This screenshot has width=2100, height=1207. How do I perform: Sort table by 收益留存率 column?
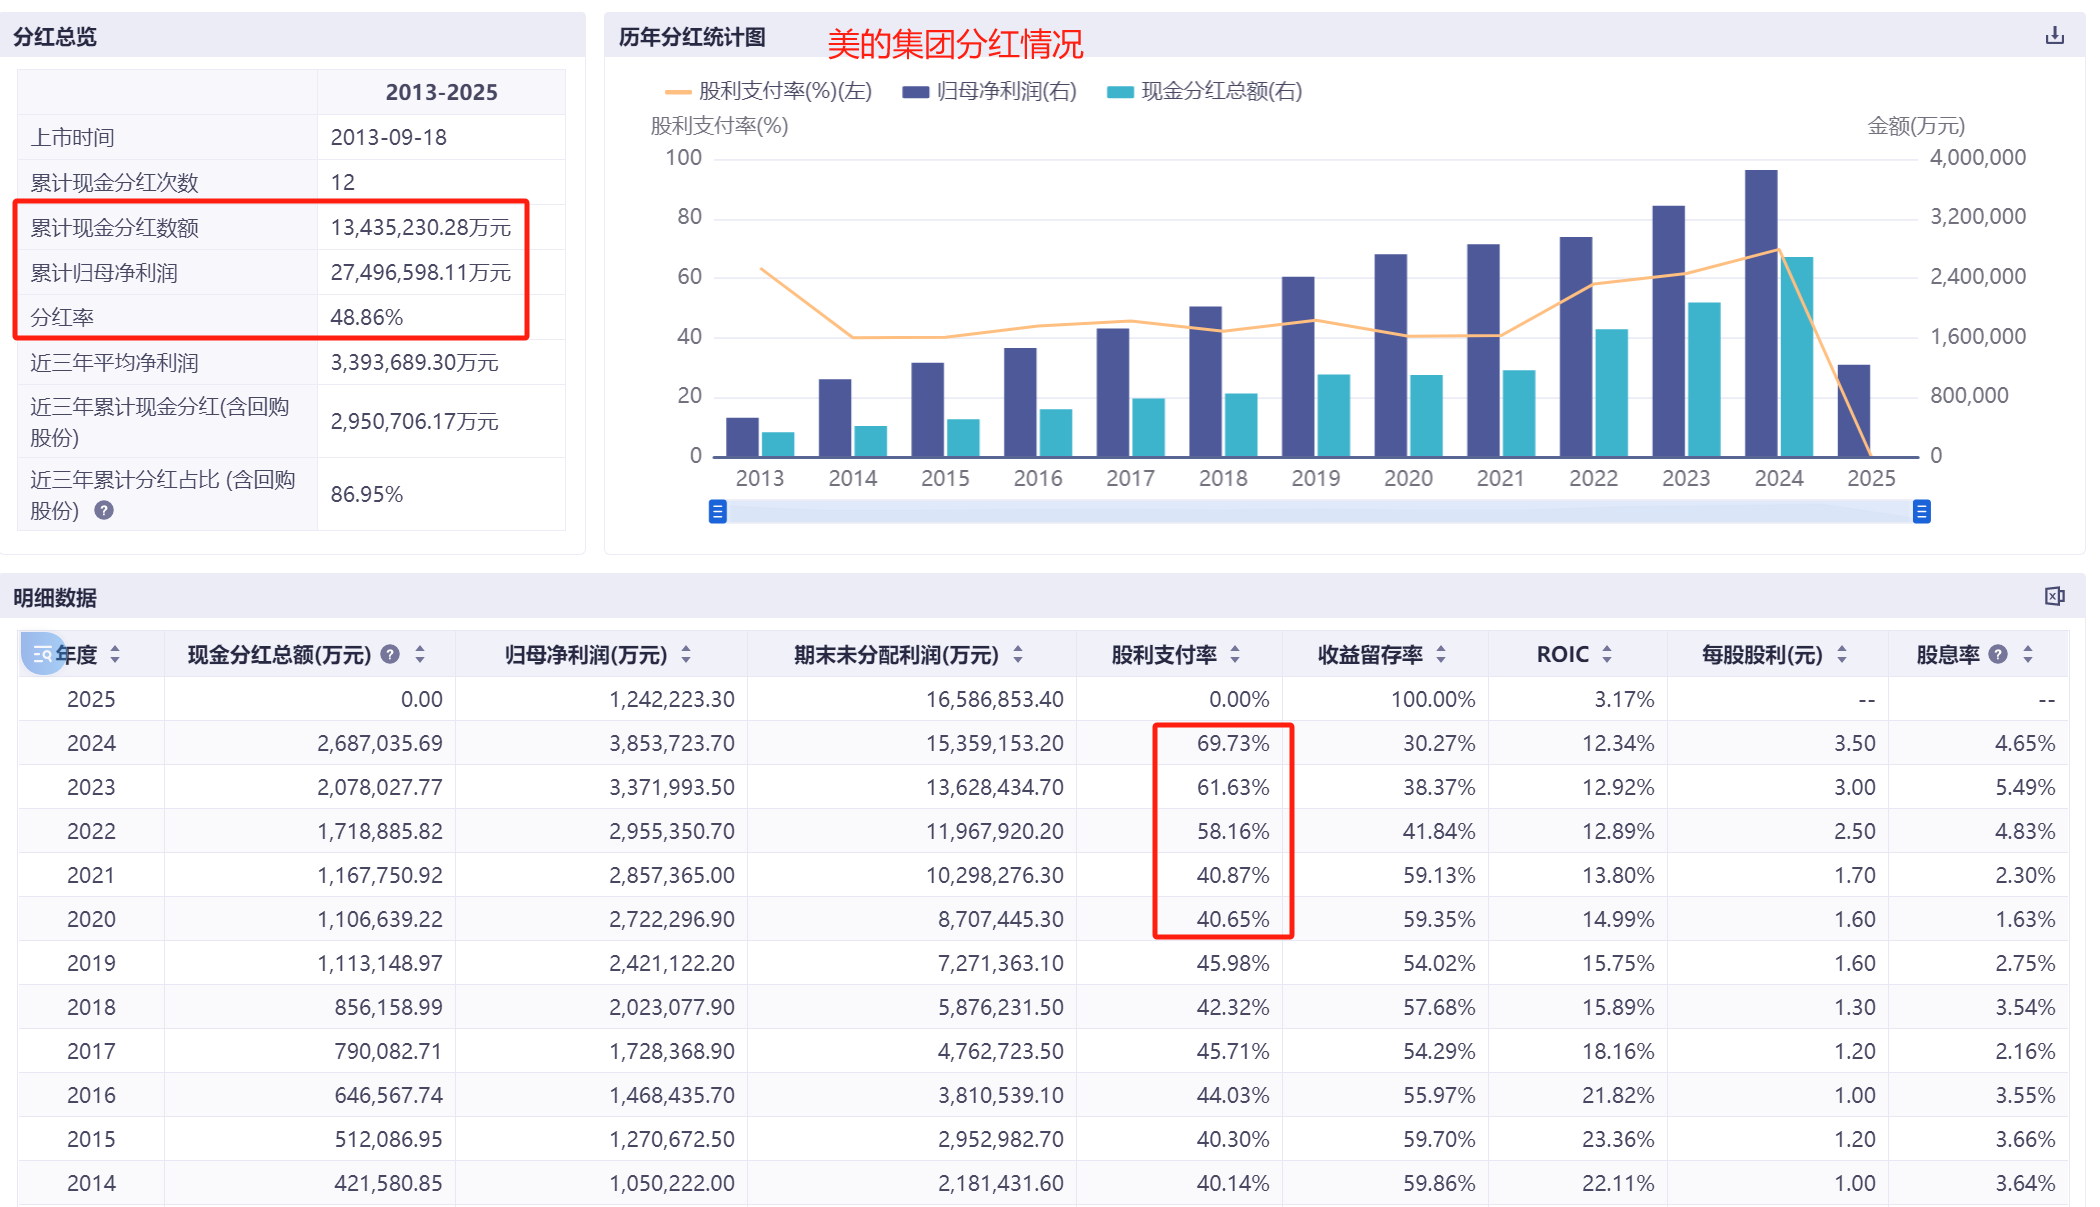point(1441,654)
